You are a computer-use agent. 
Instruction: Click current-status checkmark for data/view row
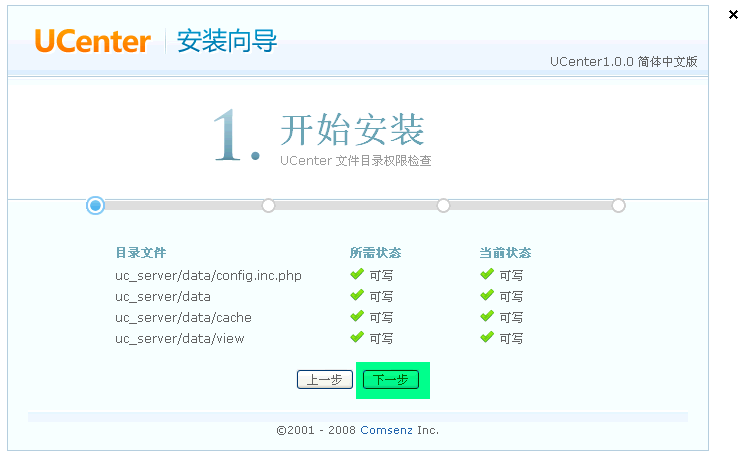487,337
